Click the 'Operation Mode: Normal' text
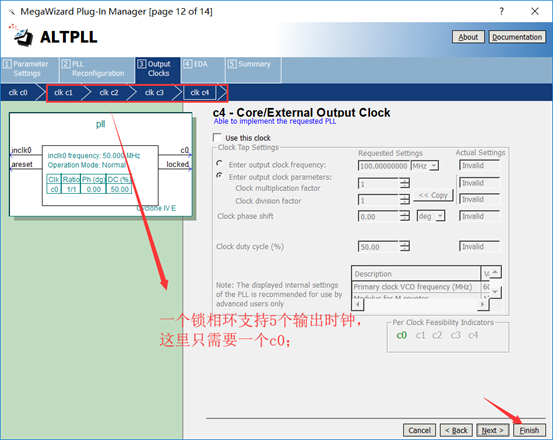 87,165
